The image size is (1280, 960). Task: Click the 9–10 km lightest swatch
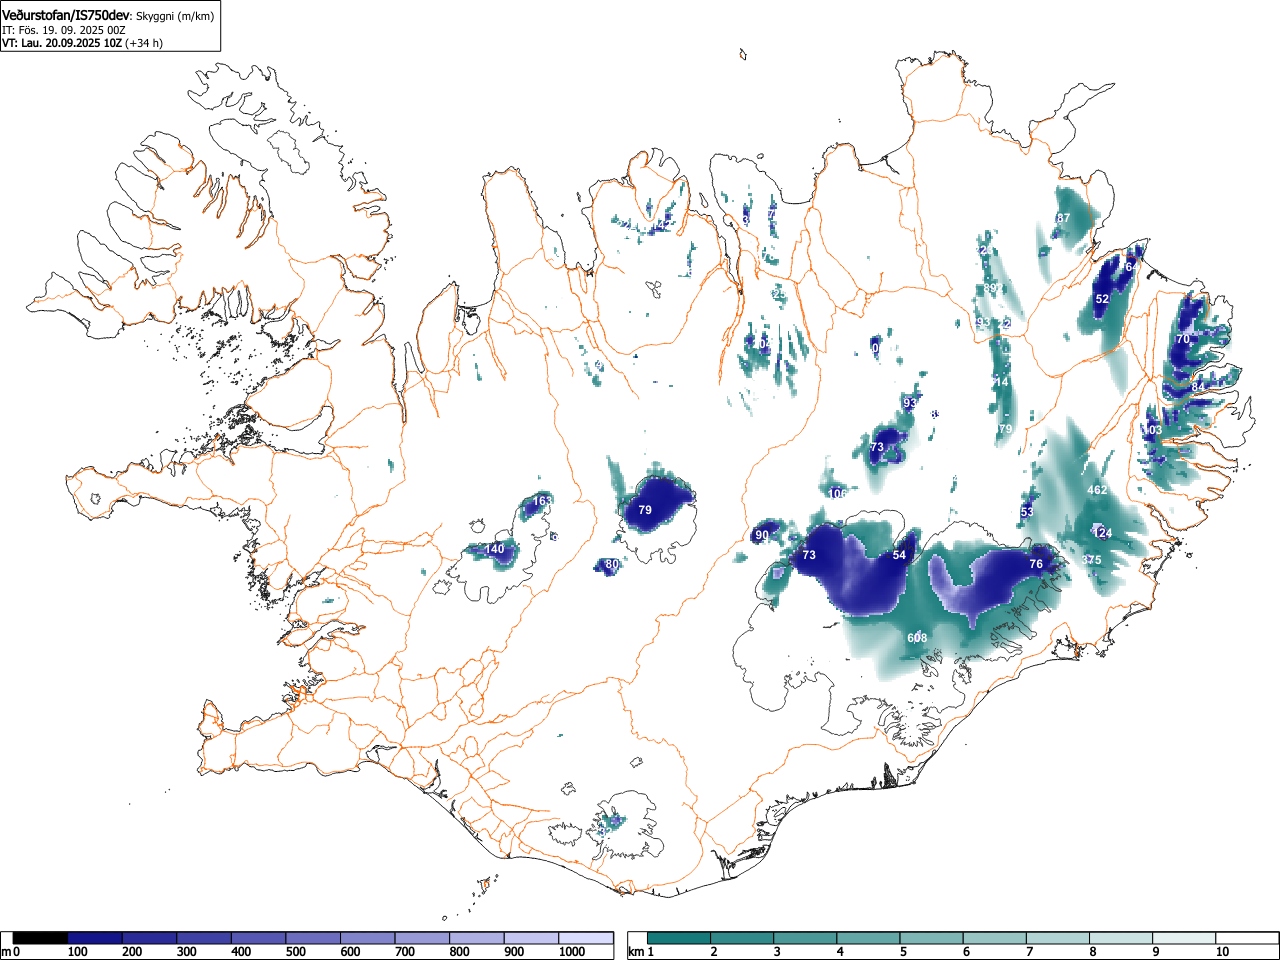pyautogui.click(x=1183, y=938)
